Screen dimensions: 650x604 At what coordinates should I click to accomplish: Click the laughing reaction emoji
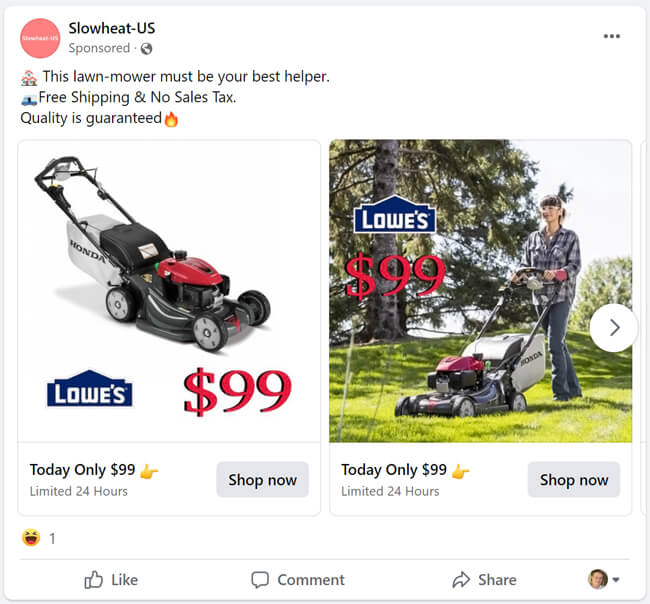(31, 538)
